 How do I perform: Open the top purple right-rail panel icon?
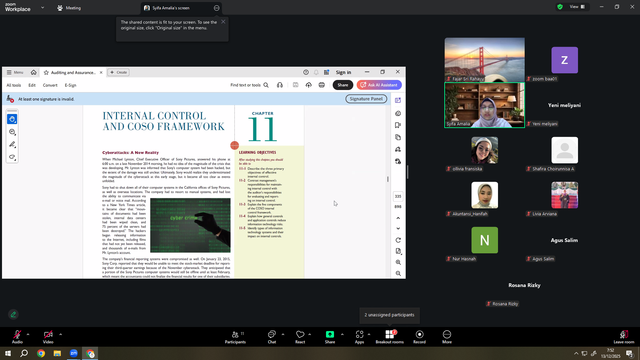[x=398, y=100]
